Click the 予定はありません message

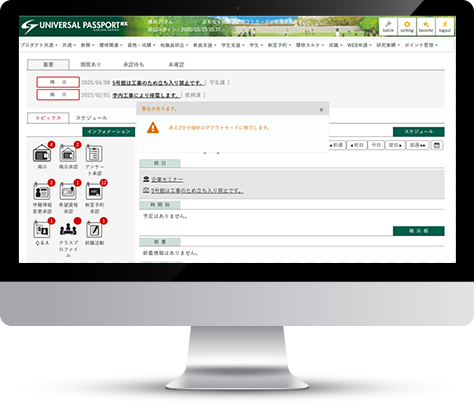[165, 216]
